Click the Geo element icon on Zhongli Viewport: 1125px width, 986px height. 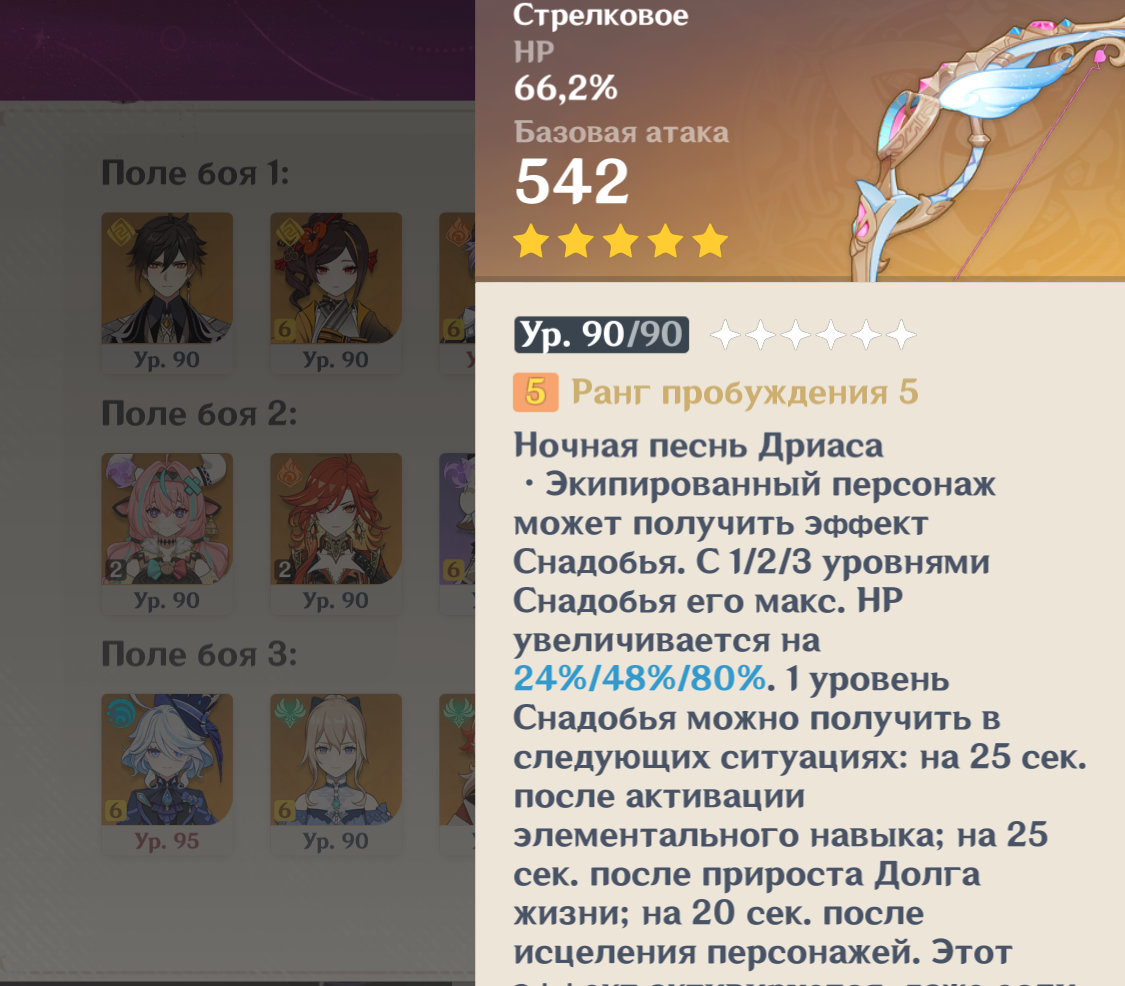[x=119, y=231]
